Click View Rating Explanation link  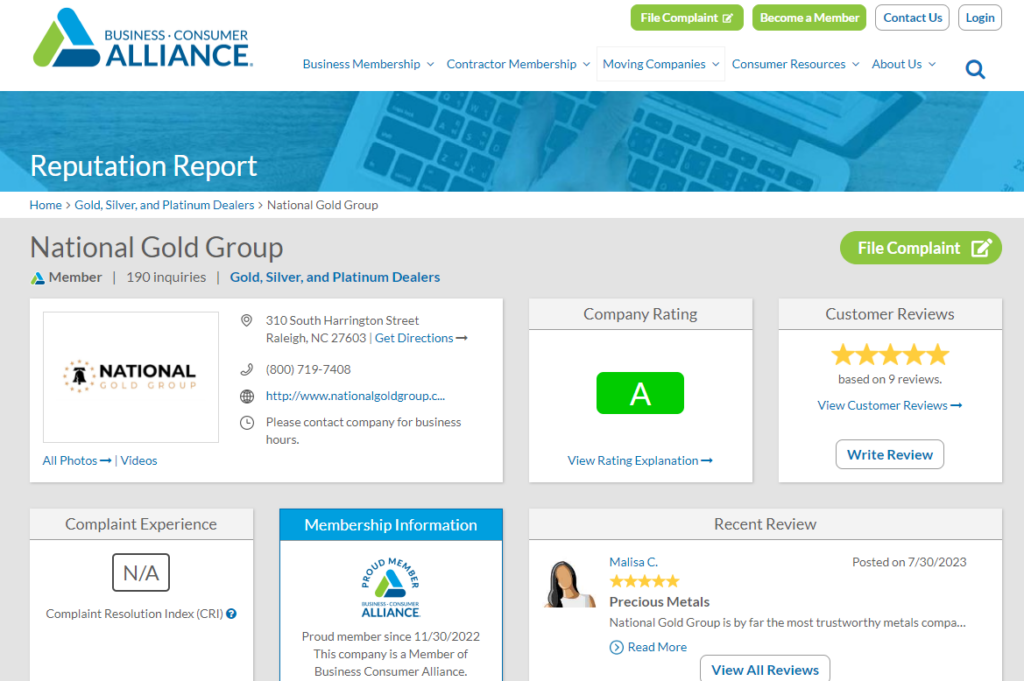point(639,460)
